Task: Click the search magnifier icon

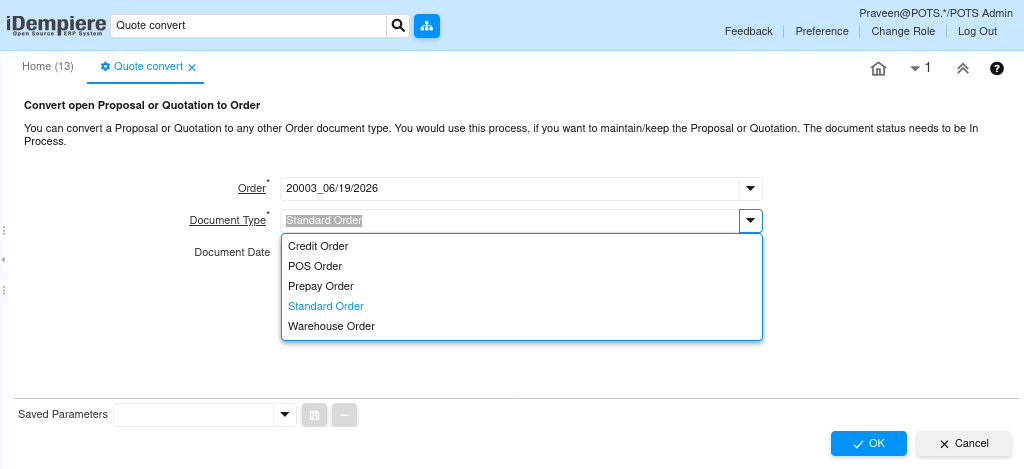Action: point(398,25)
